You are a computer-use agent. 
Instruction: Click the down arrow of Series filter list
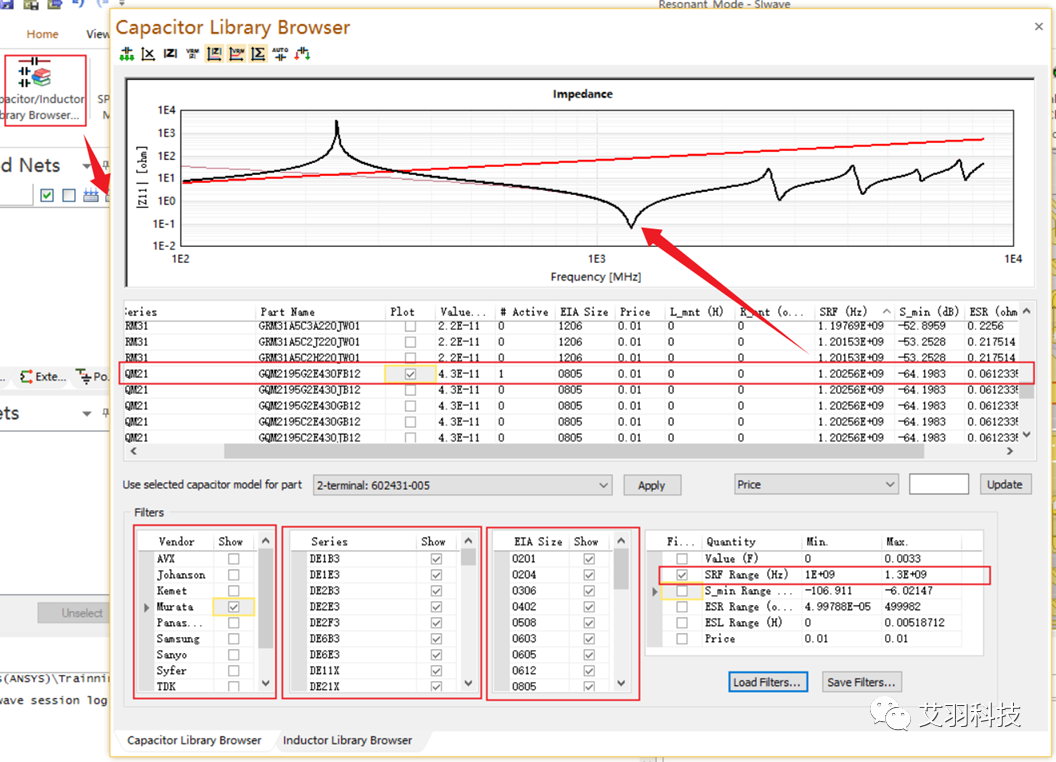469,683
